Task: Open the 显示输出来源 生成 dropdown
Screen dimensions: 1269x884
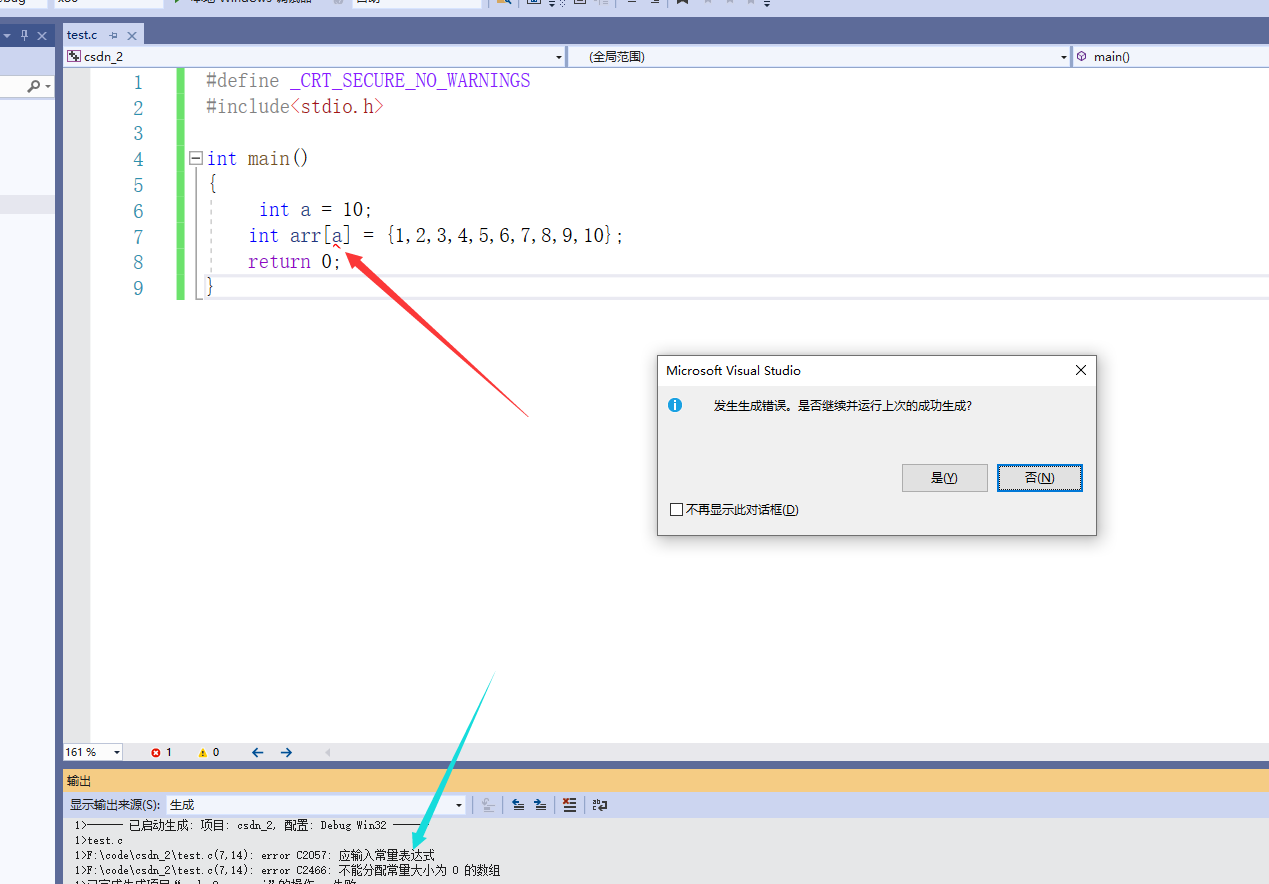Action: pos(316,805)
